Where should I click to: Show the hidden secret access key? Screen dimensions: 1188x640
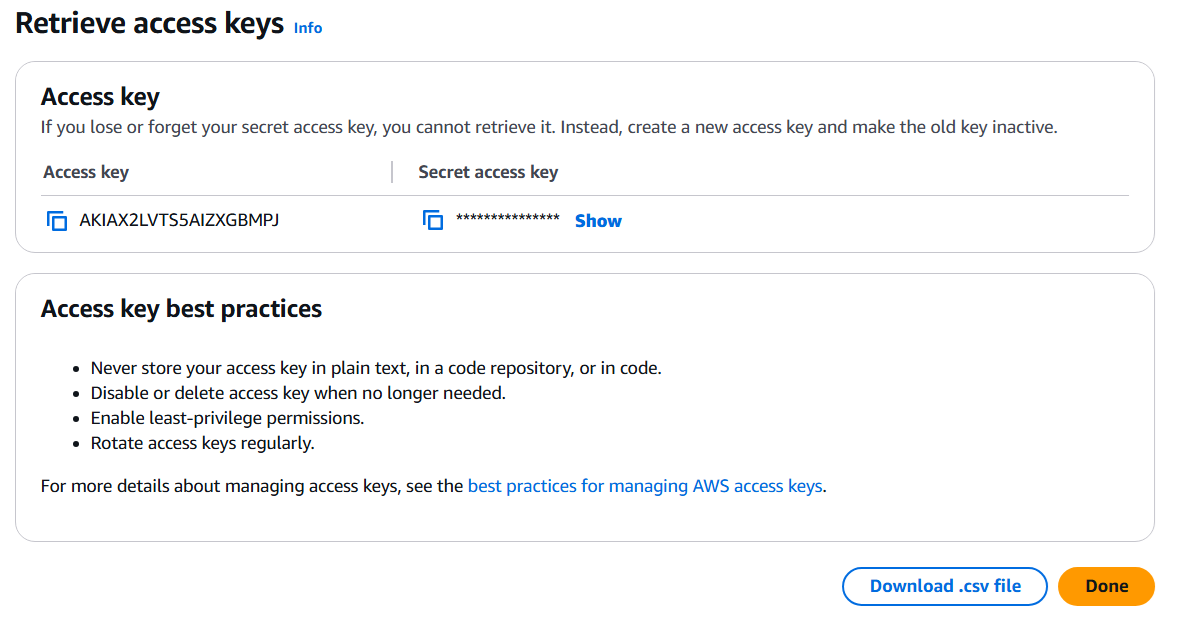598,221
